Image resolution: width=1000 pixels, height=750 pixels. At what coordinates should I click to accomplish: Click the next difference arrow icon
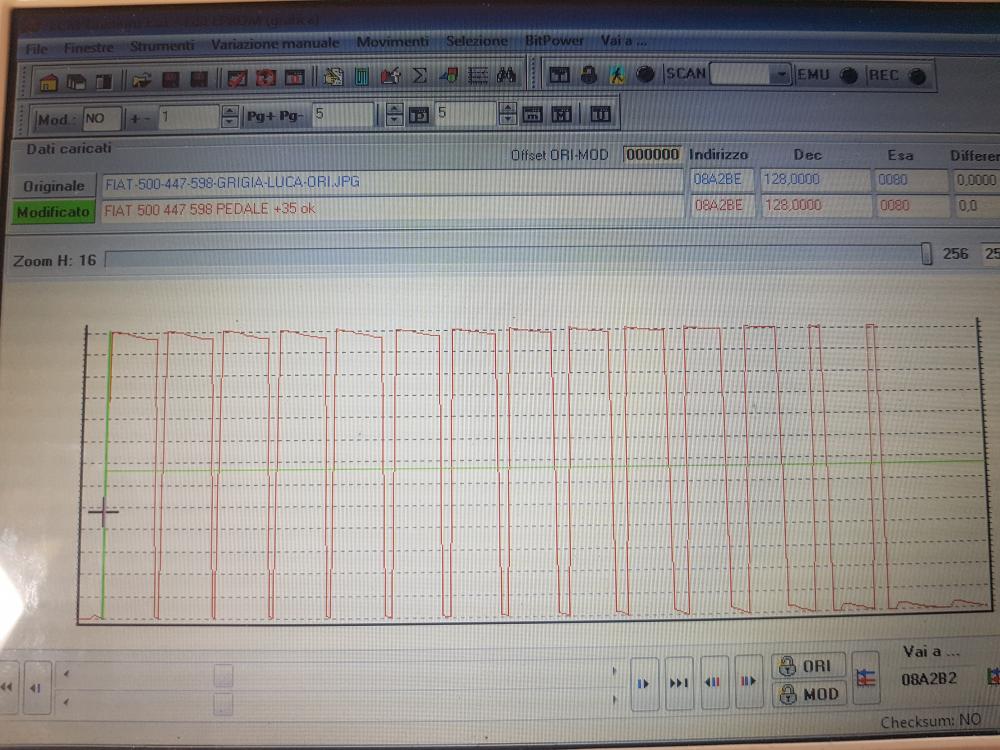tap(747, 683)
